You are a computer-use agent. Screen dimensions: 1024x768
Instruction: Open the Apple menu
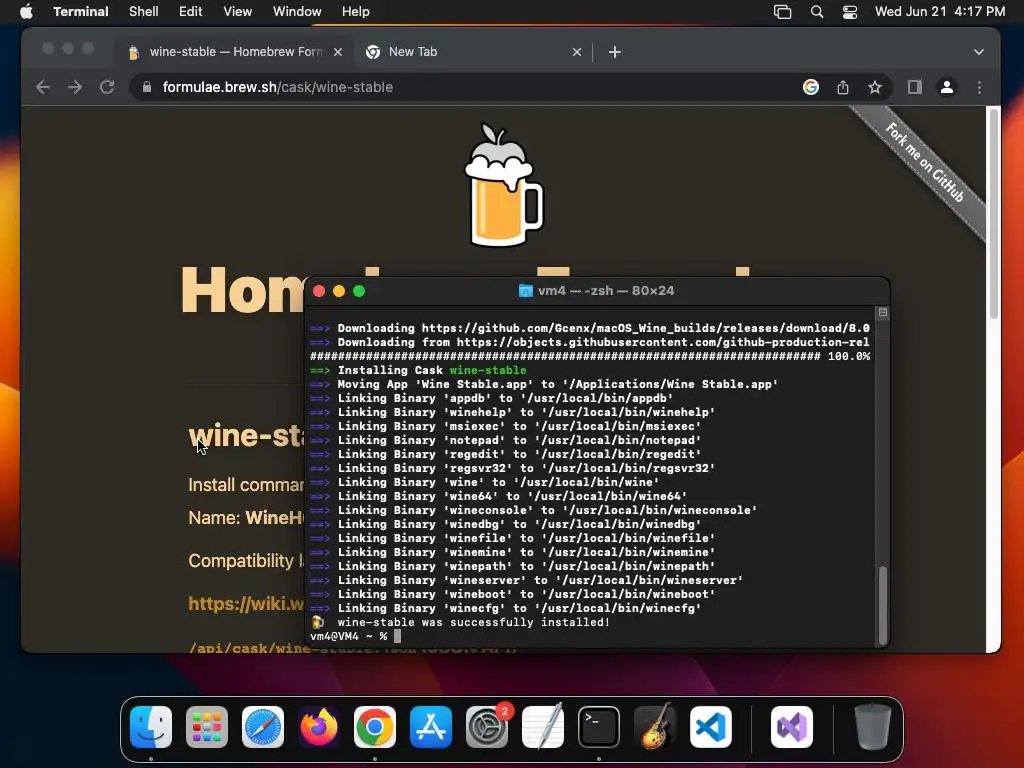(x=26, y=12)
